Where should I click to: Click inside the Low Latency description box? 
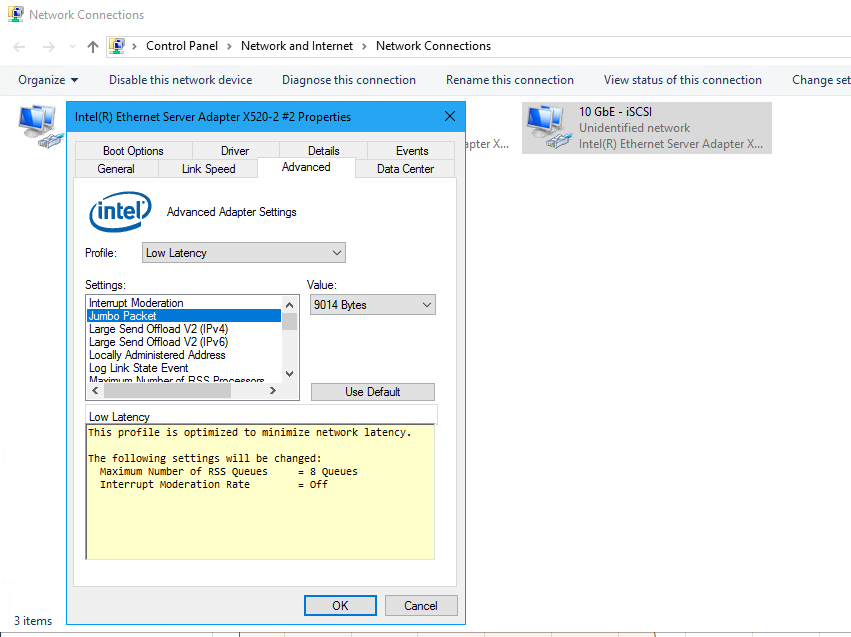260,492
